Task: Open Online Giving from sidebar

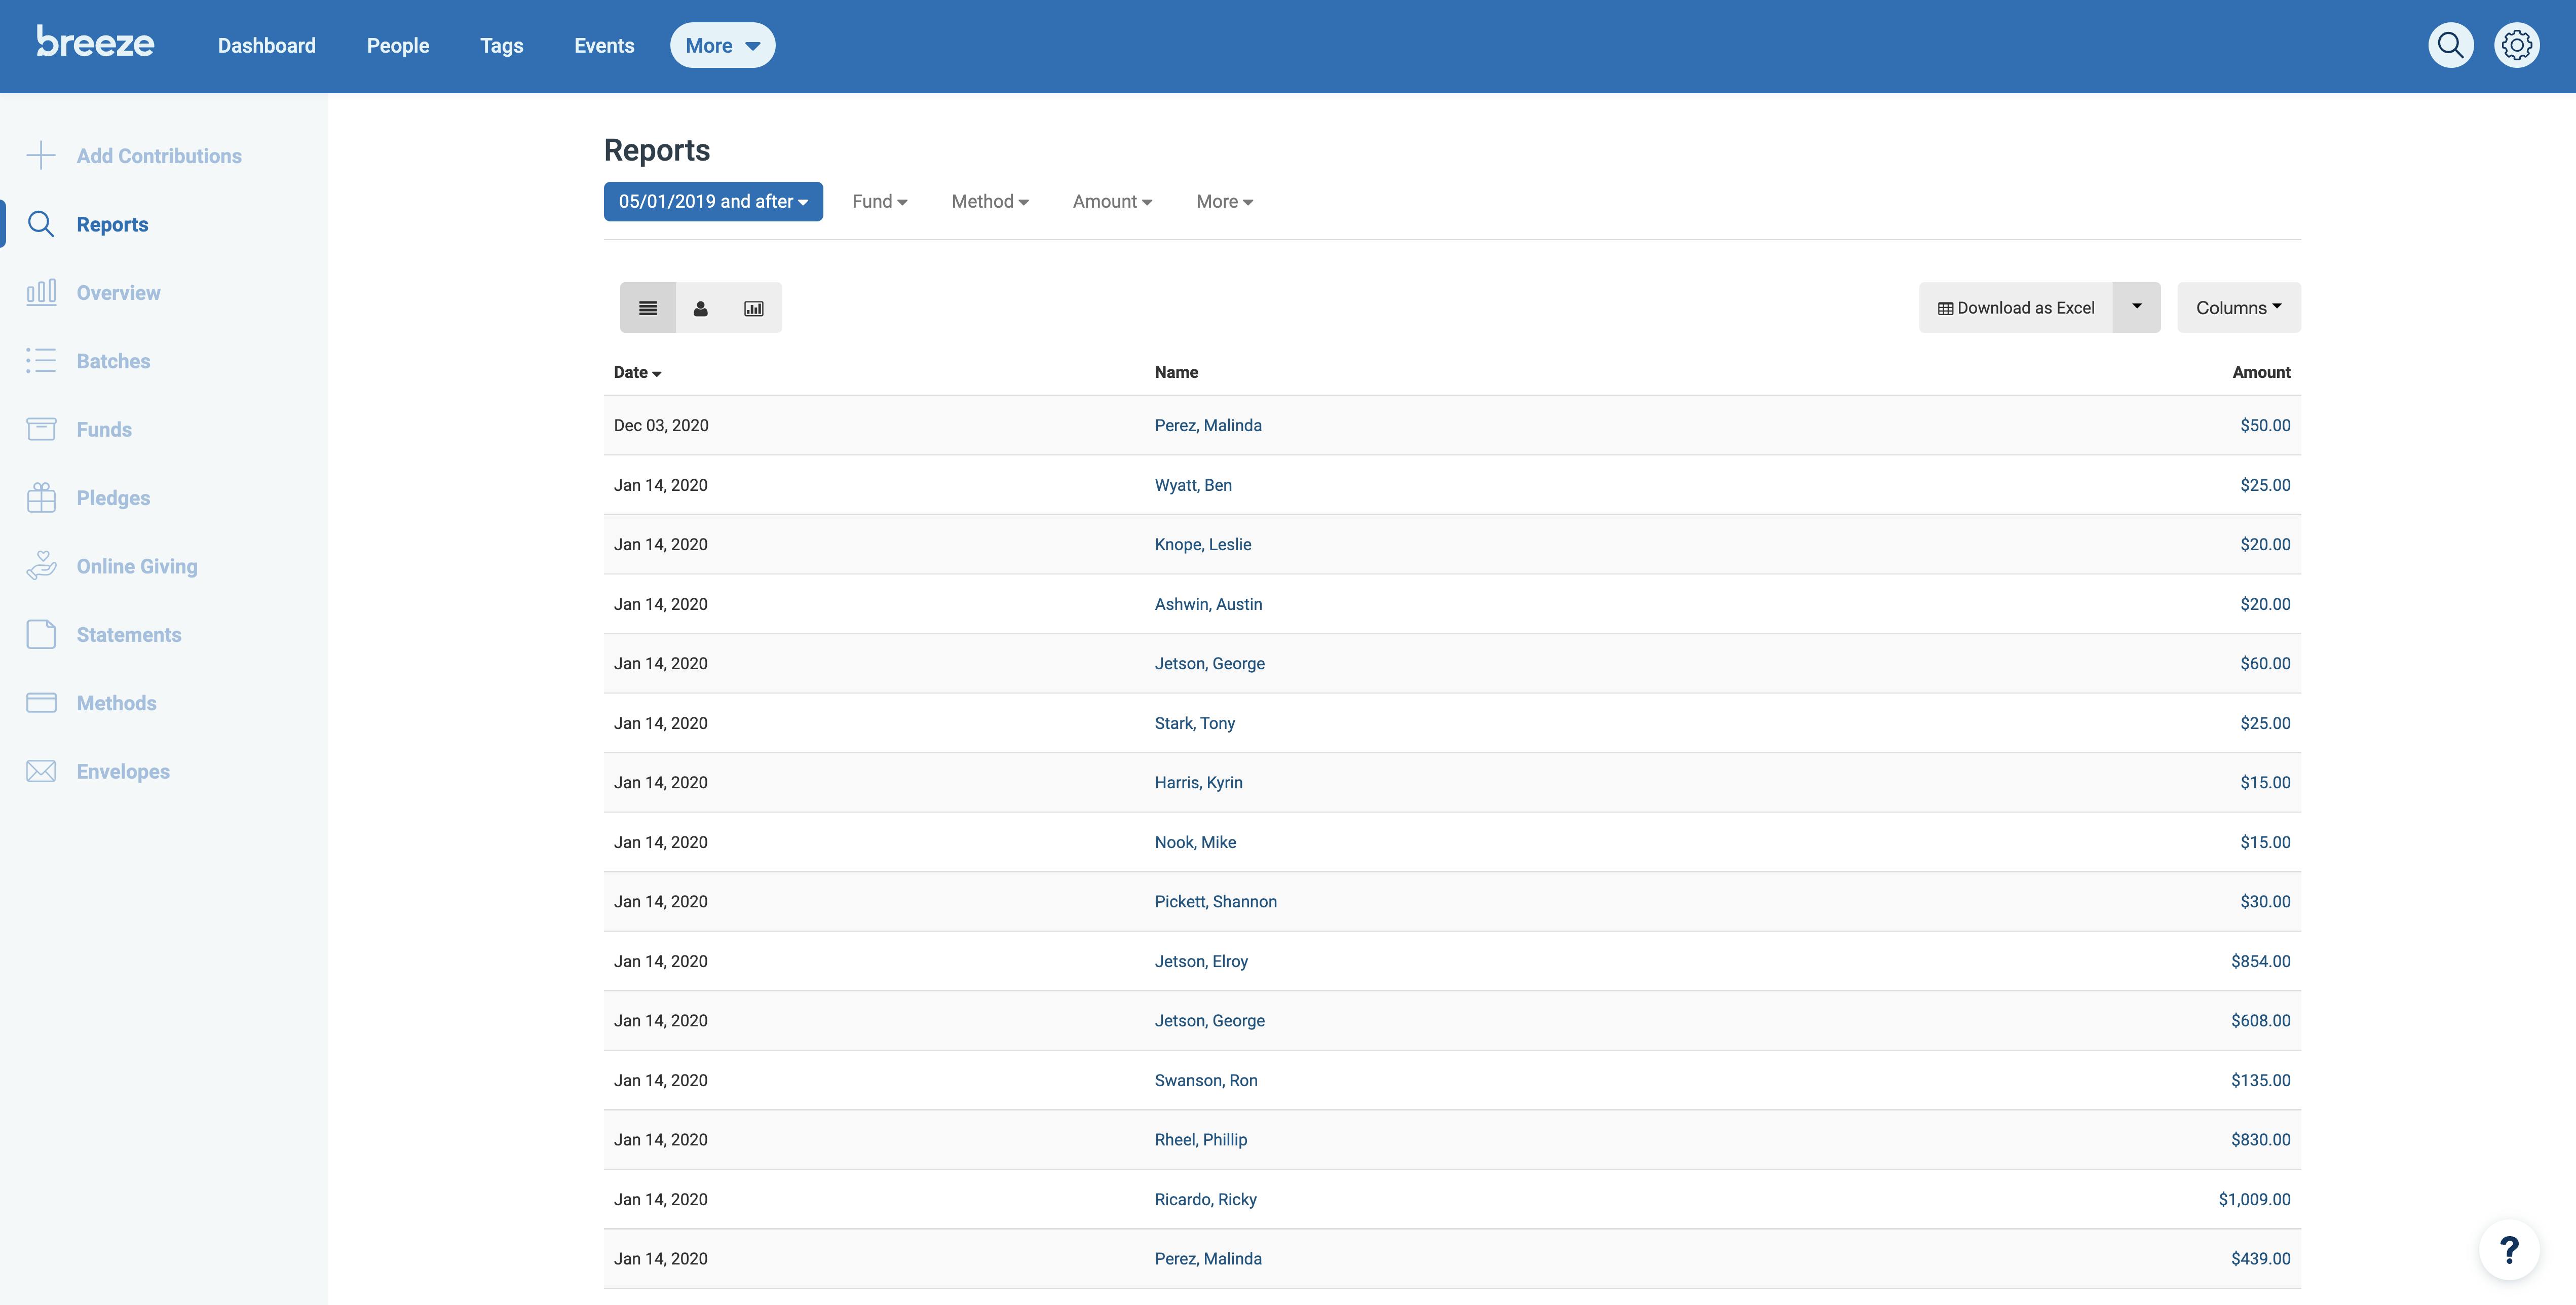Action: point(137,565)
